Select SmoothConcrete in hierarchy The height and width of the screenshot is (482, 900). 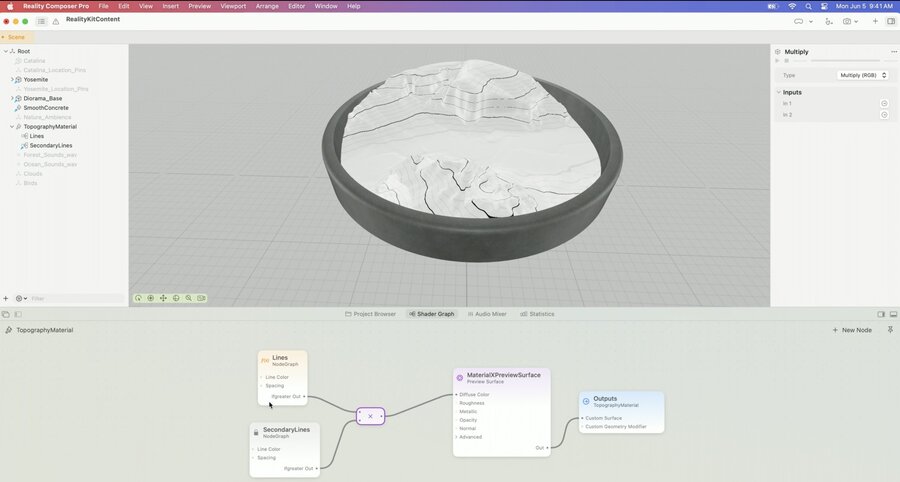click(46, 108)
